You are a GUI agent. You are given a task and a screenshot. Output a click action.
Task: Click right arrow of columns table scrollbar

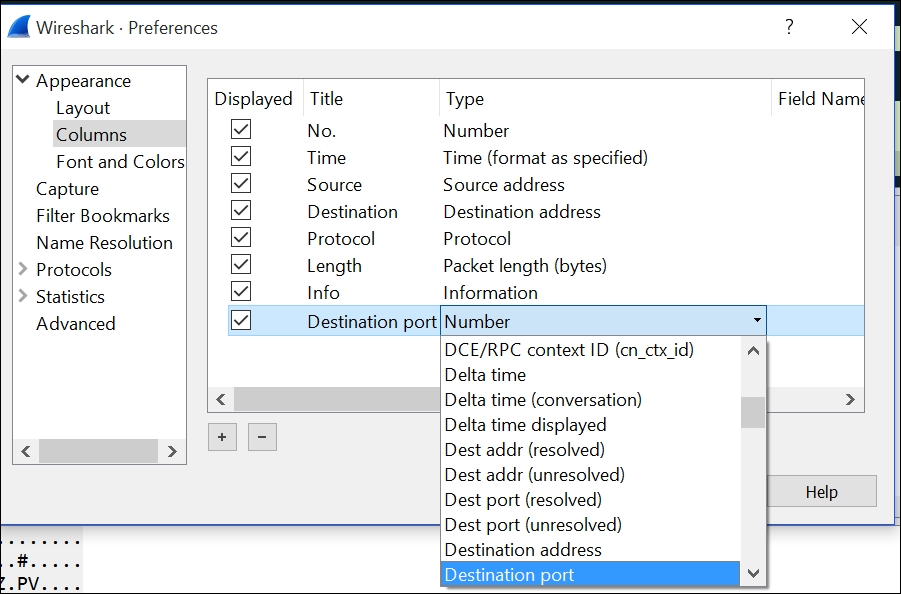pyautogui.click(x=850, y=399)
